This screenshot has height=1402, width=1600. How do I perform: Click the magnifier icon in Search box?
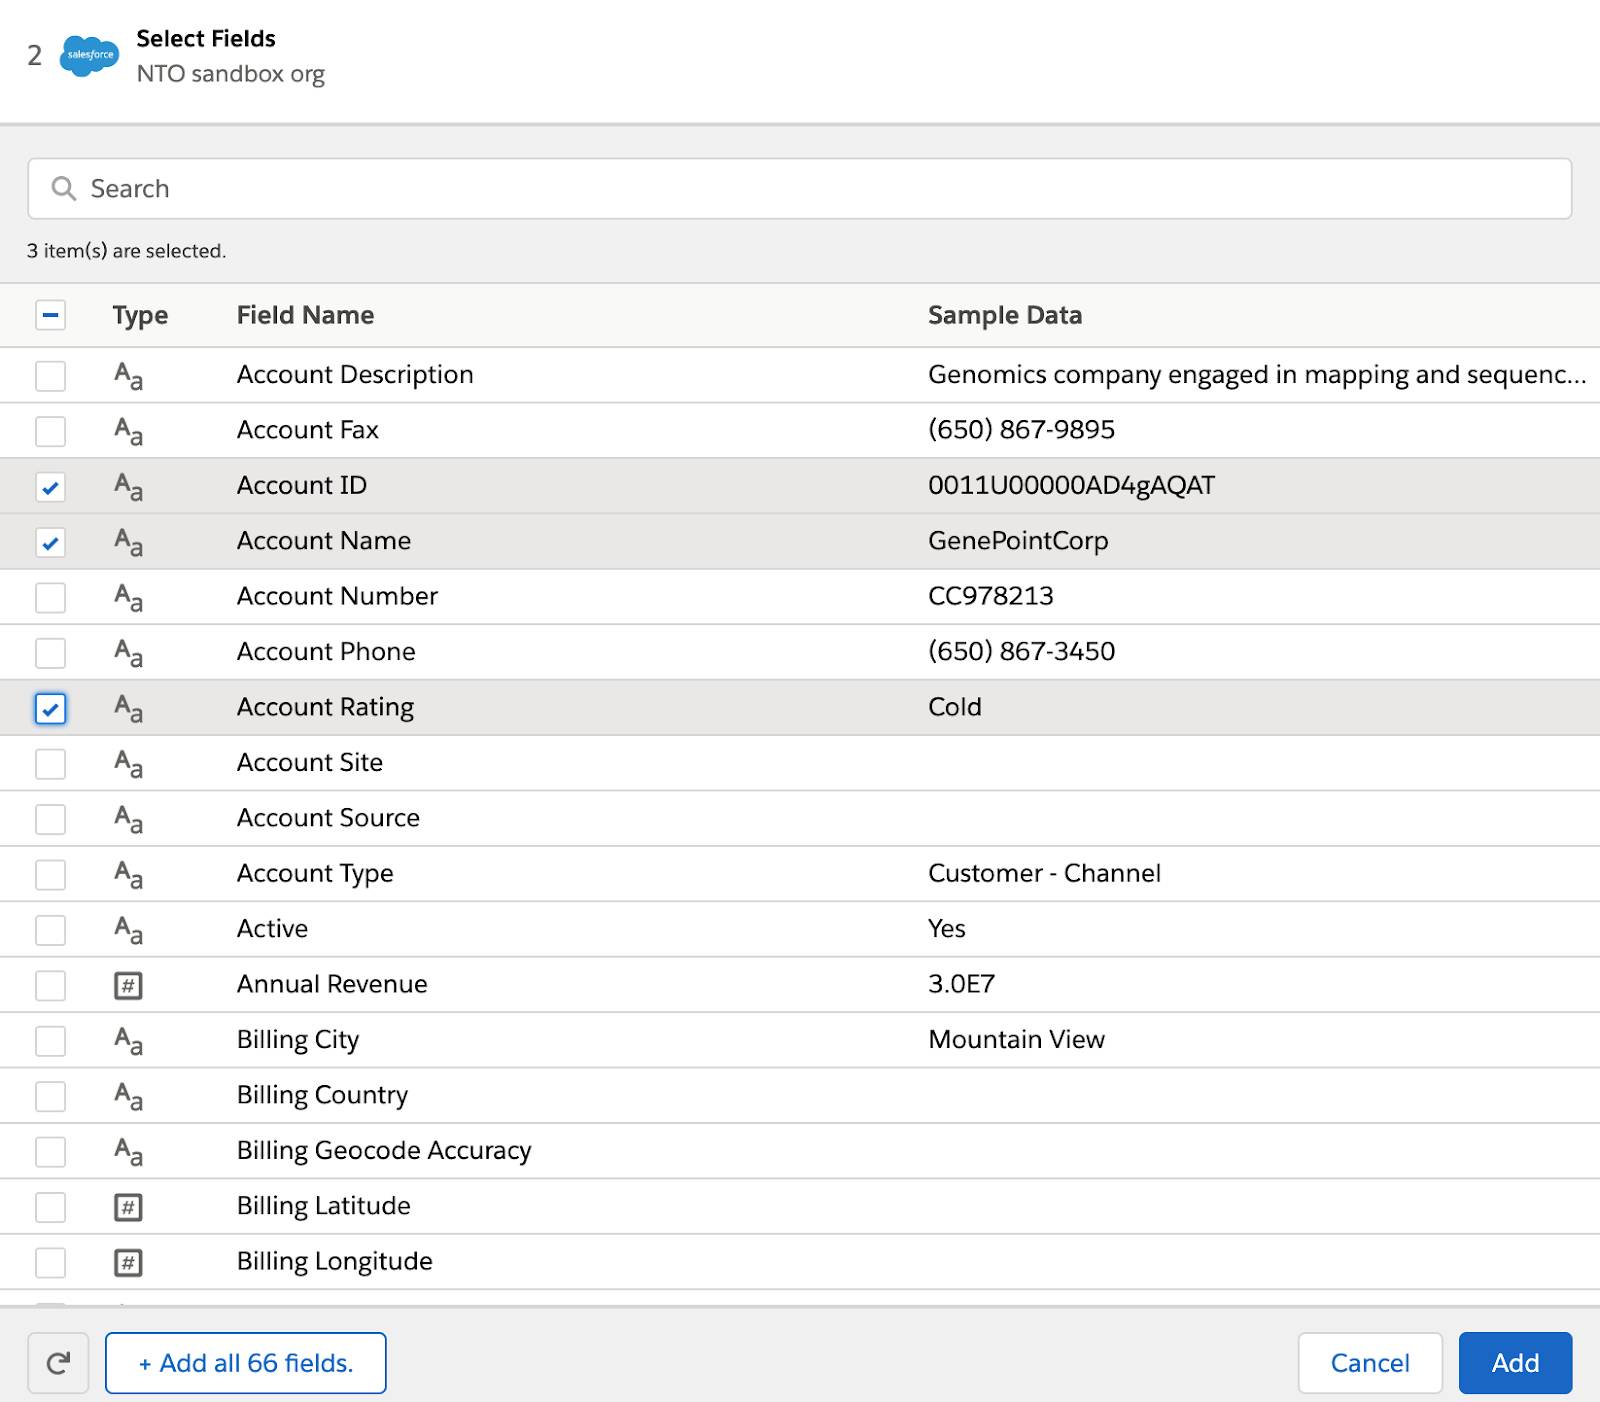coord(63,189)
